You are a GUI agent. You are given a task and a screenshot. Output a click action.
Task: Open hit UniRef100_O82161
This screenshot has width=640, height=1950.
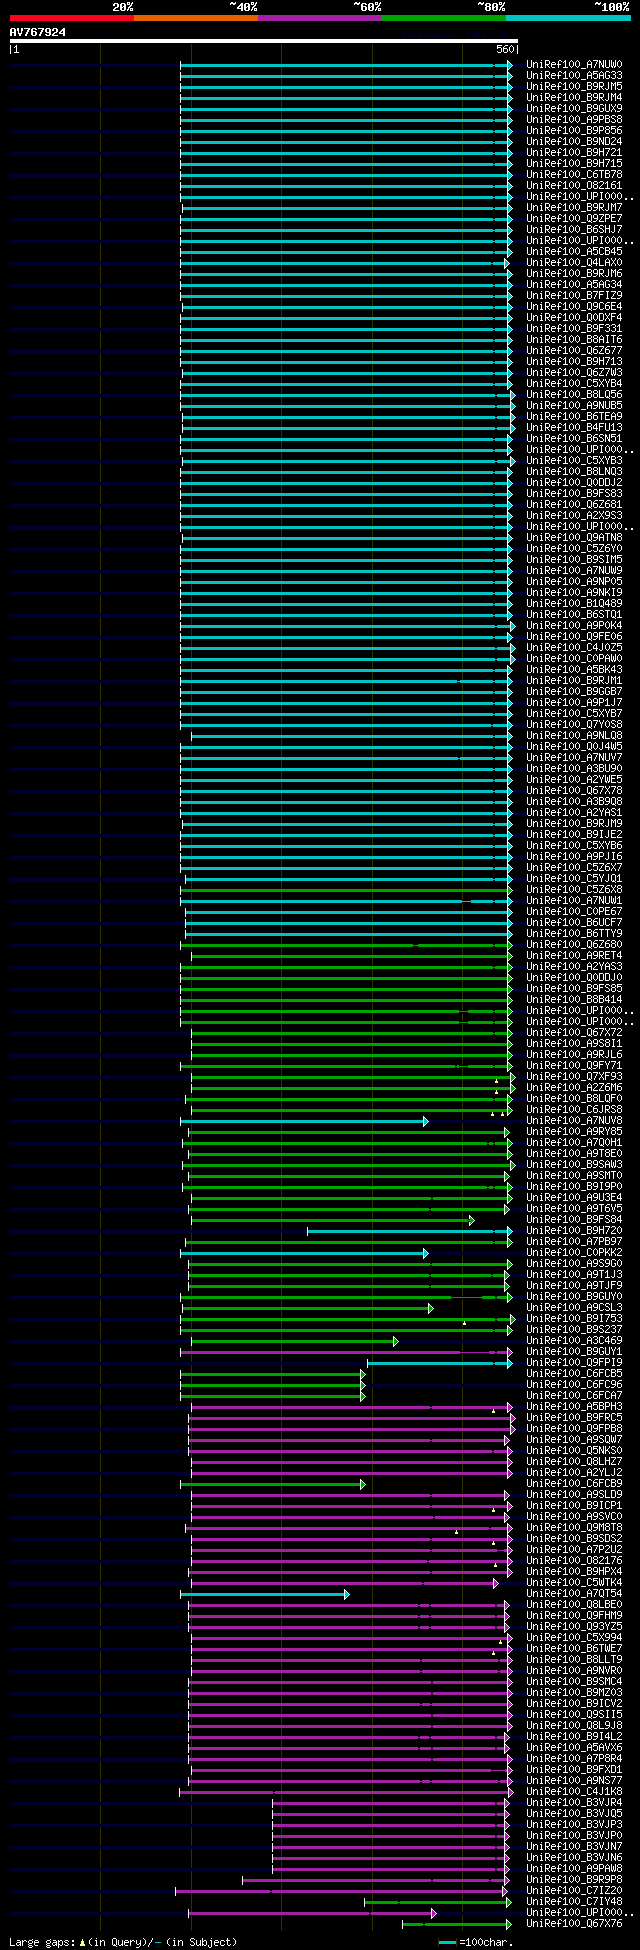574,185
